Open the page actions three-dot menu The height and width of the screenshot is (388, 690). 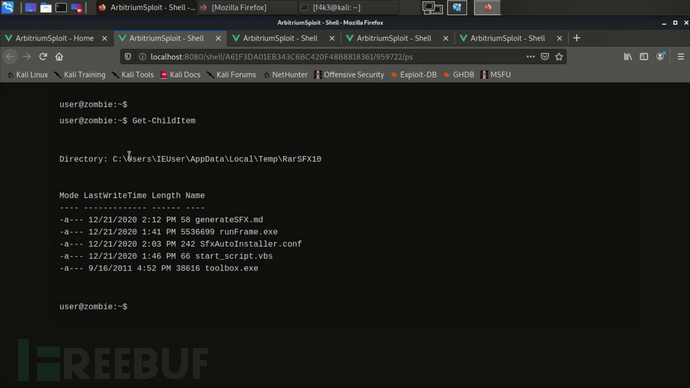[531, 57]
